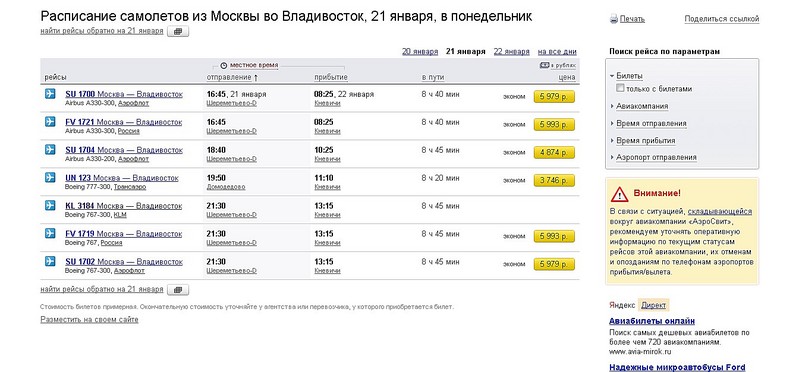The width and height of the screenshot is (799, 372).
Task: Click the airplane icon of flight KL 3184
Action: click(x=50, y=205)
